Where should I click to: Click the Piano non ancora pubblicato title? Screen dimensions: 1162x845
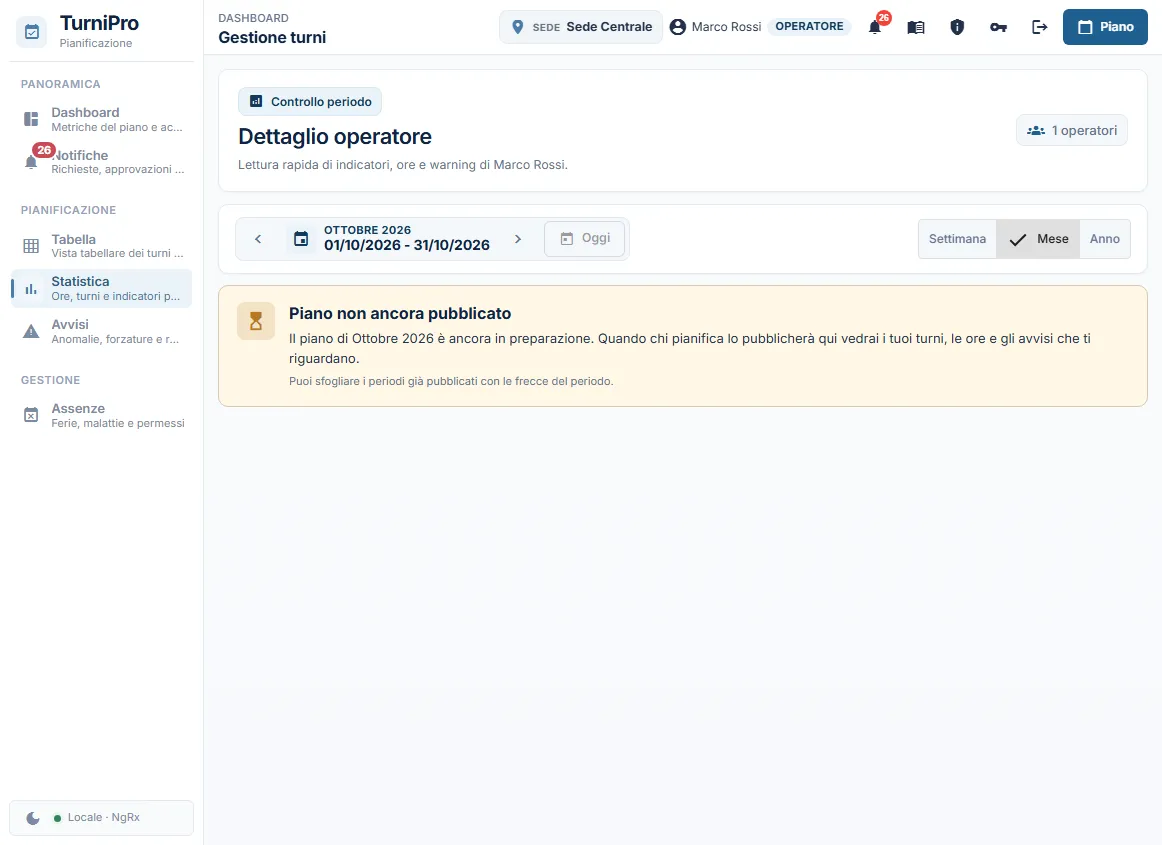(x=400, y=314)
